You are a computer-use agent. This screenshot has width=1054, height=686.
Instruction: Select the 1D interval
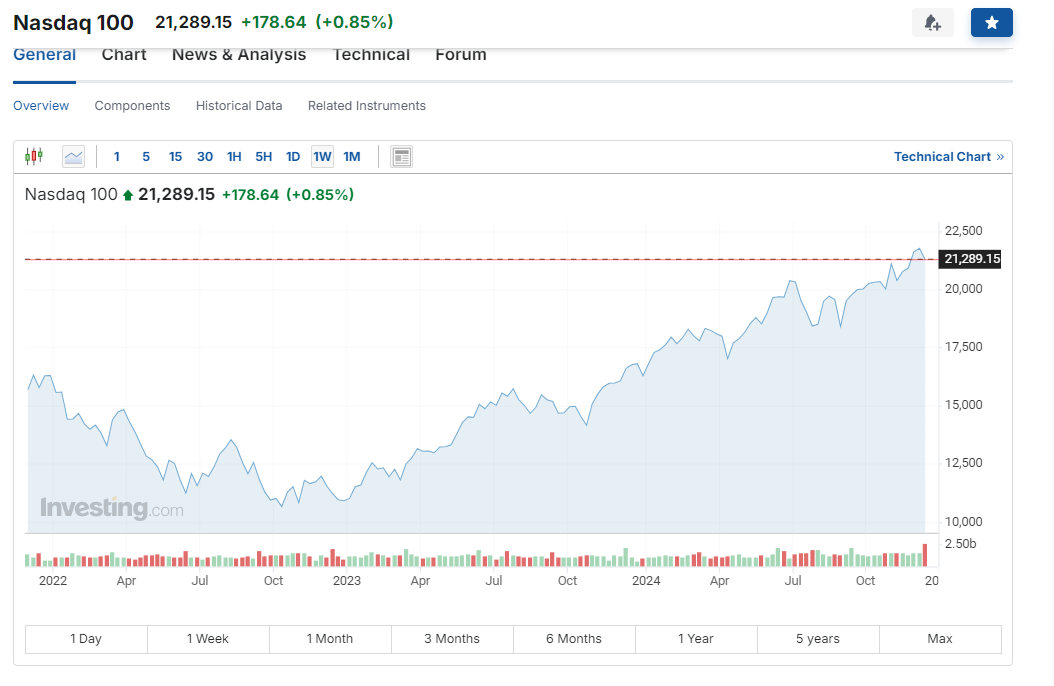click(x=293, y=157)
